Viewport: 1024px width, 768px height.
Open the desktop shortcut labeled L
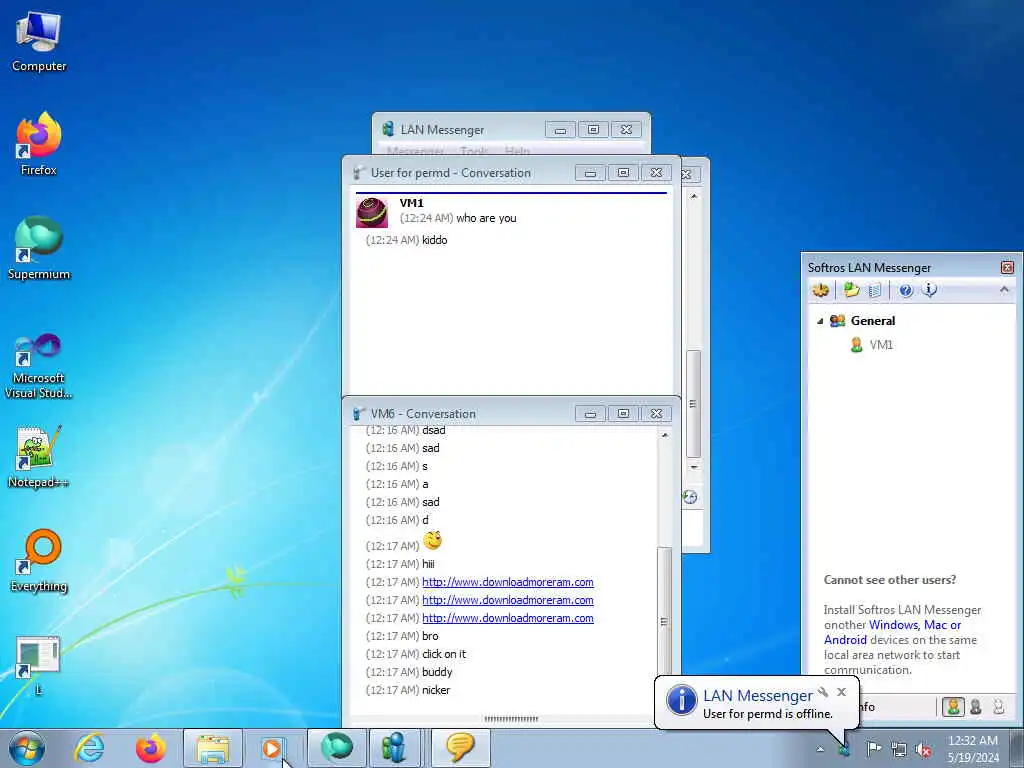pos(38,665)
